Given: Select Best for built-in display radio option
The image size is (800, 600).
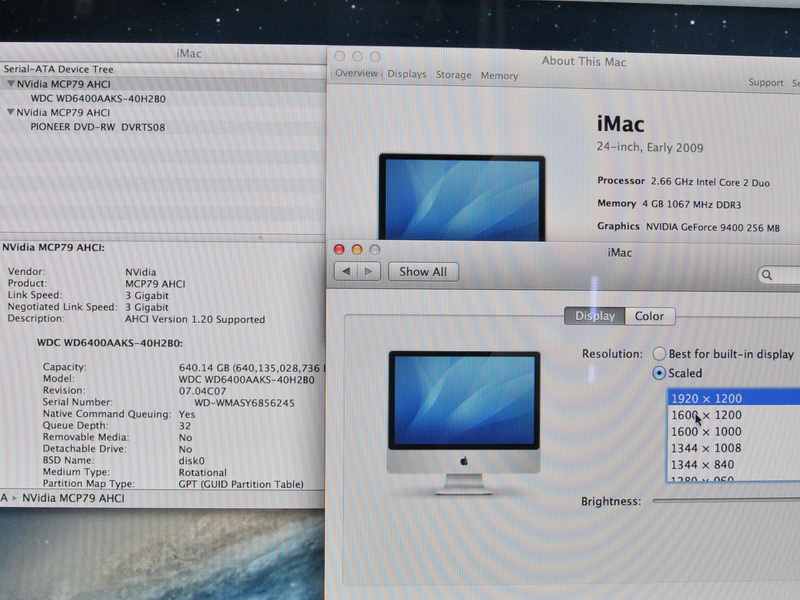Looking at the screenshot, I should 659,353.
